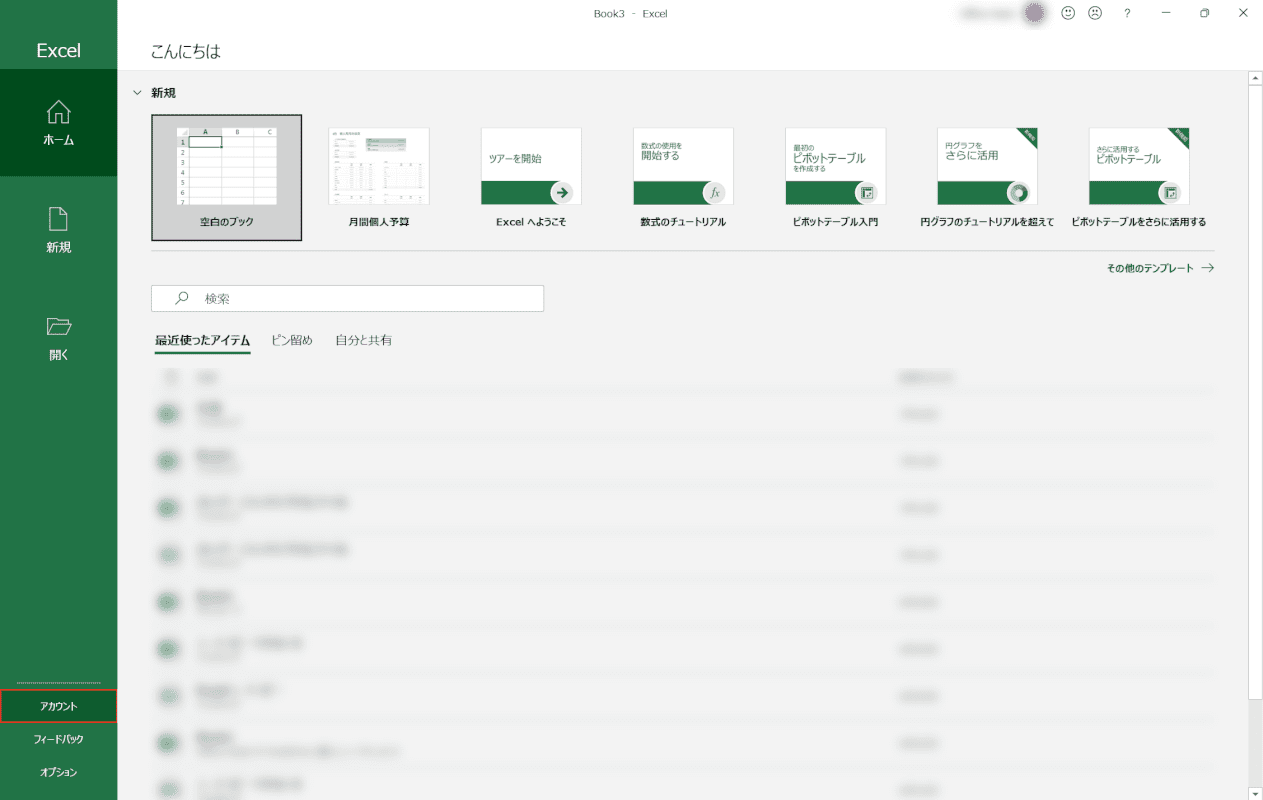This screenshot has height=800, width=1263.
Task: Click the Open (開く) folder sidebar icon
Action: tap(59, 337)
